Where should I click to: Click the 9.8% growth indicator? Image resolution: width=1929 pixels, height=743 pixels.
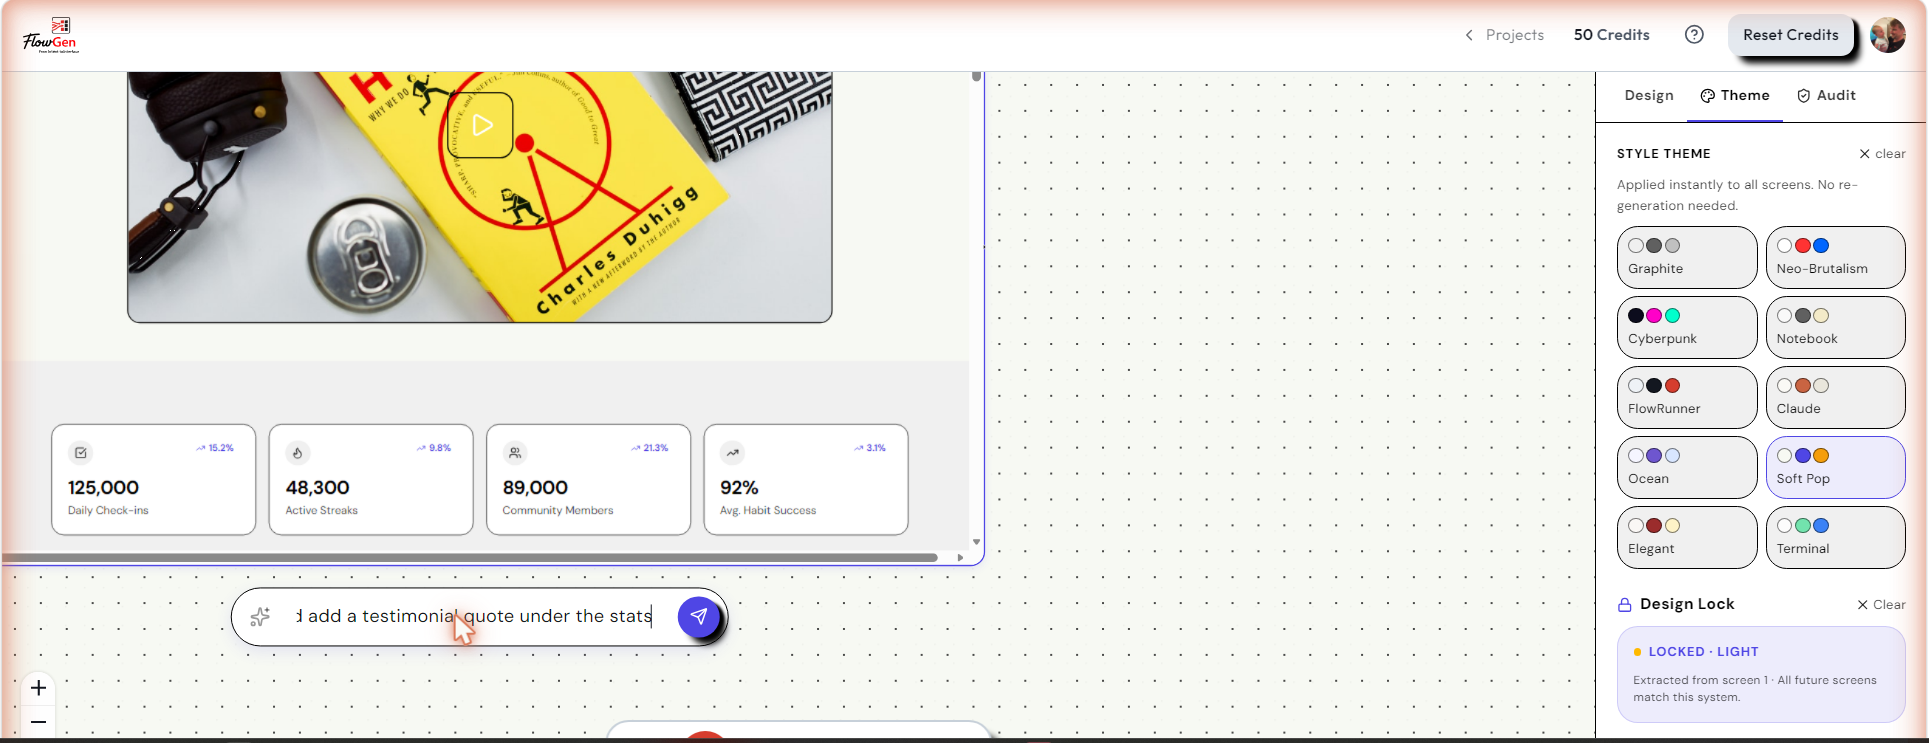(x=434, y=448)
